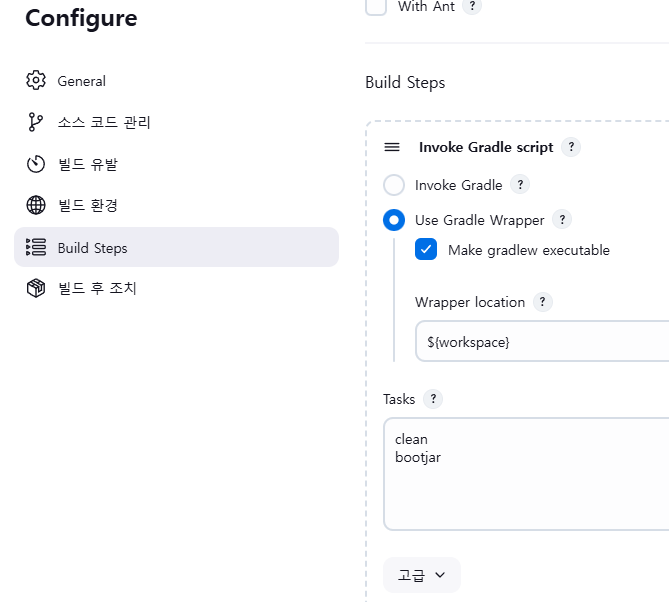Select the Invoke Gradle radio button
Screen dimensions: 669x602
tap(394, 185)
